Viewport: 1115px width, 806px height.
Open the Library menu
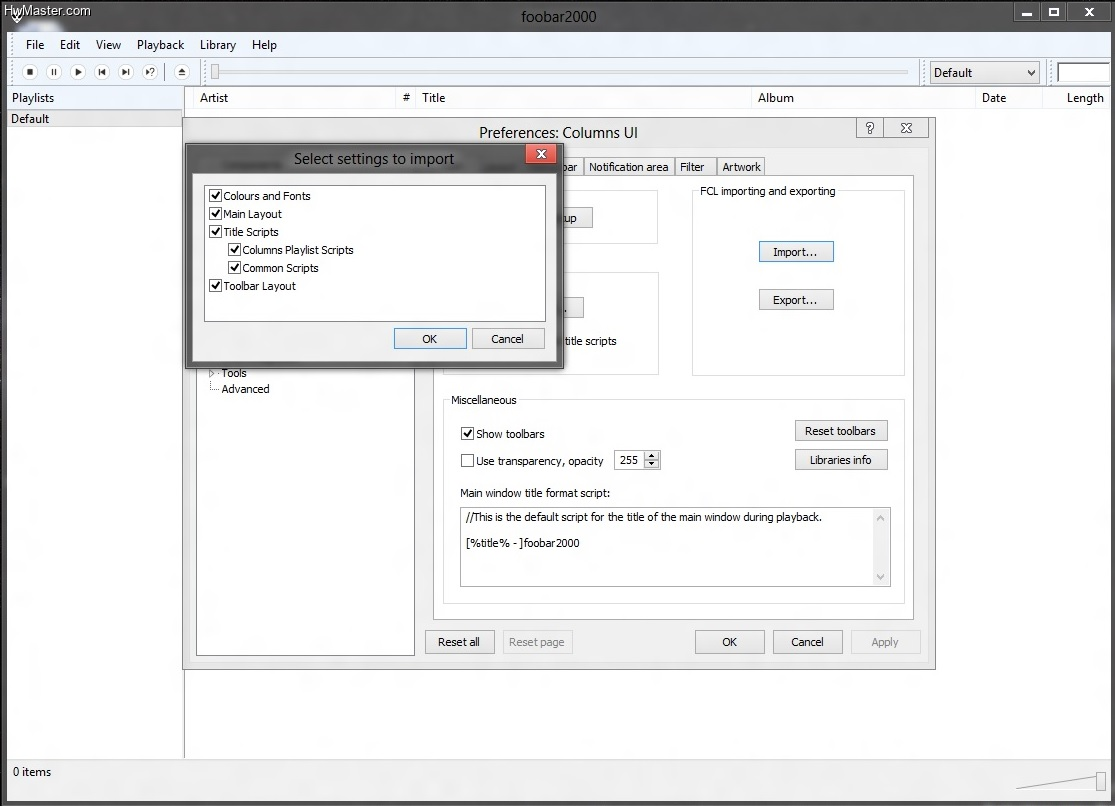click(218, 45)
